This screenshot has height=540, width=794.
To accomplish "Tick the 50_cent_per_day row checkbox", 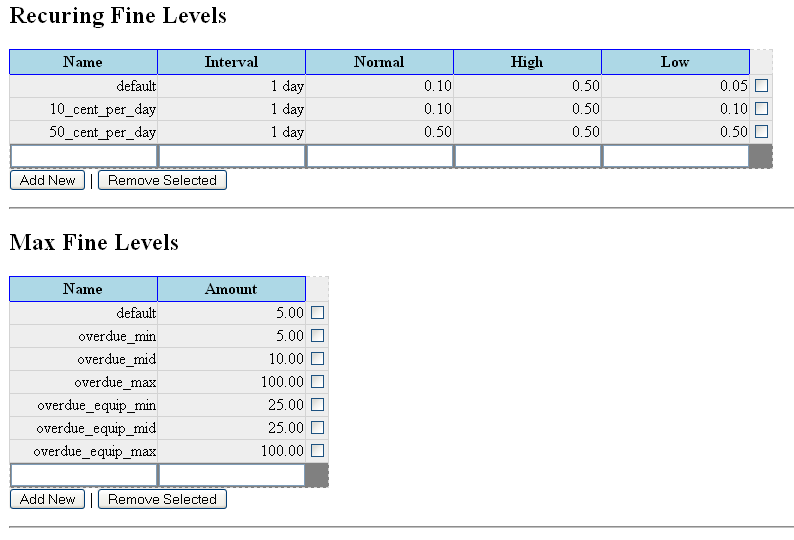I will tap(761, 132).
